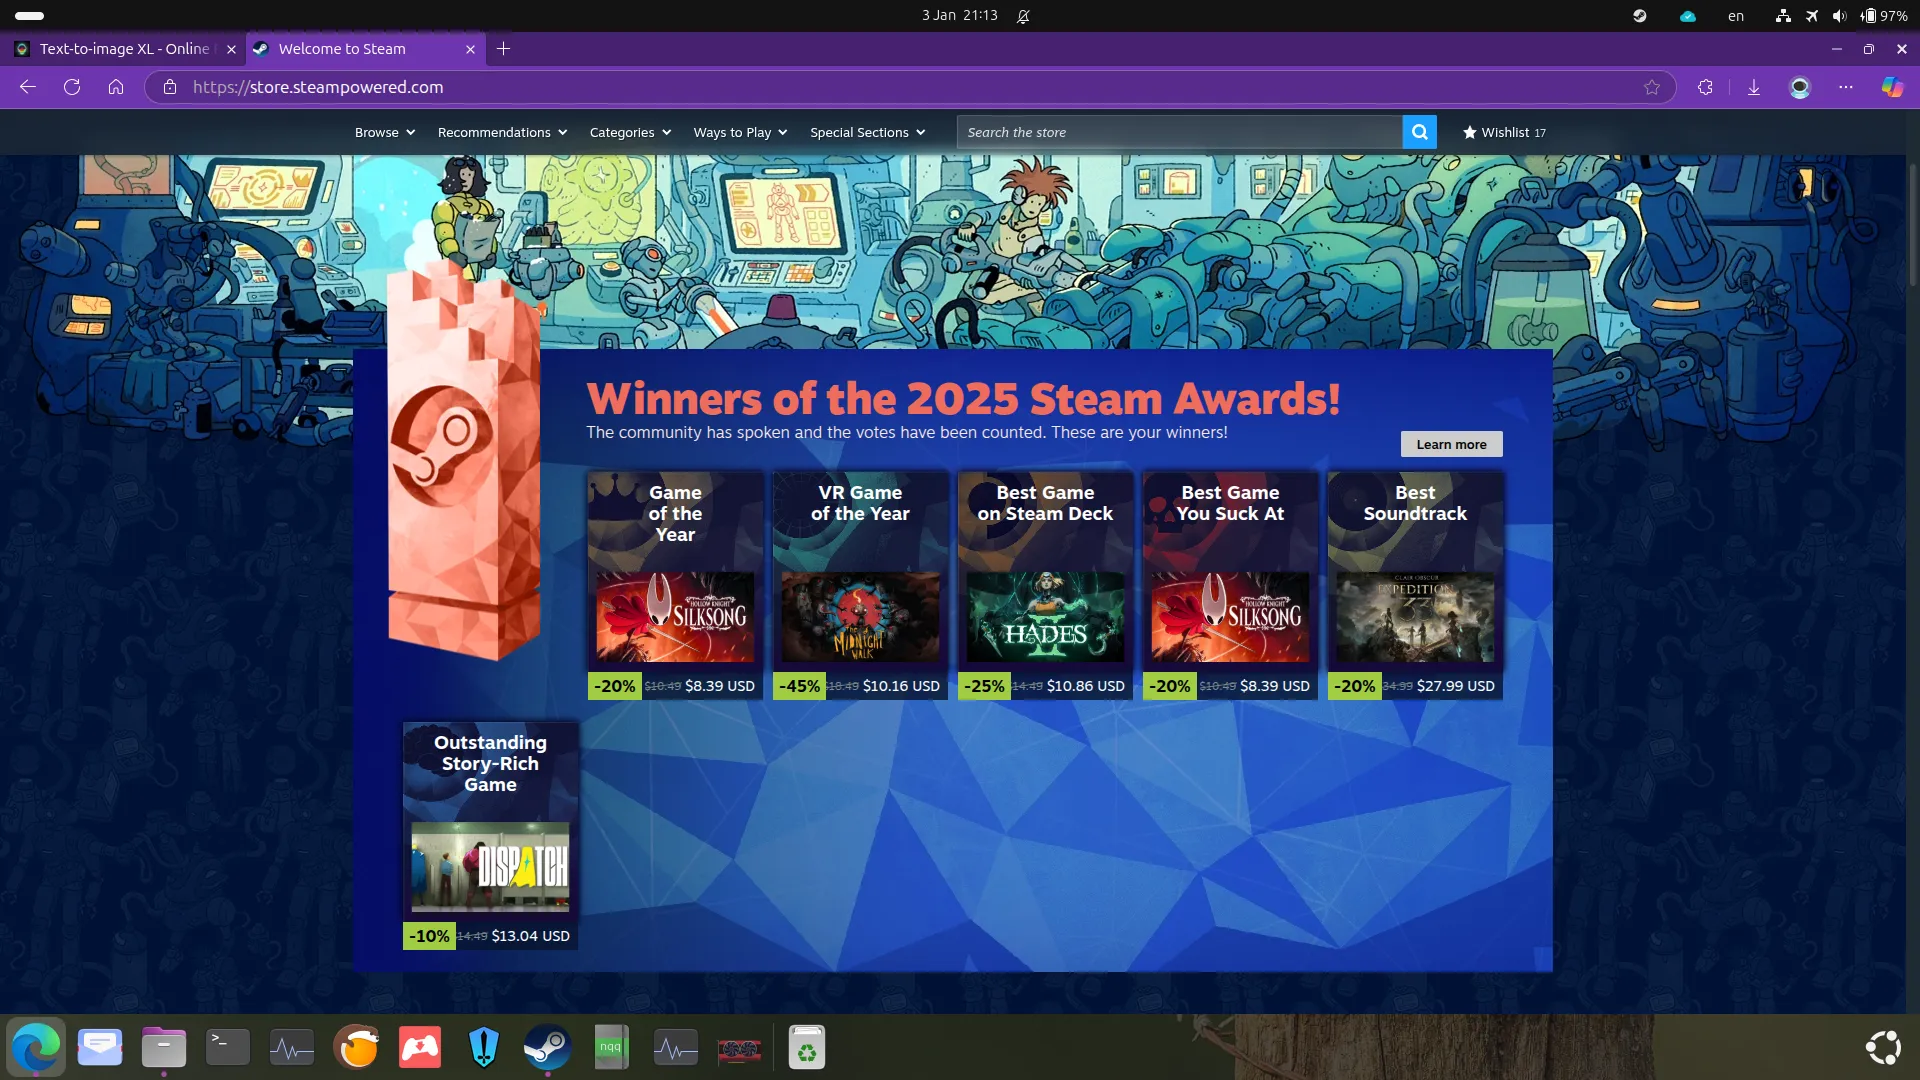Open Special Sections menu
The height and width of the screenshot is (1080, 1920).
867,132
